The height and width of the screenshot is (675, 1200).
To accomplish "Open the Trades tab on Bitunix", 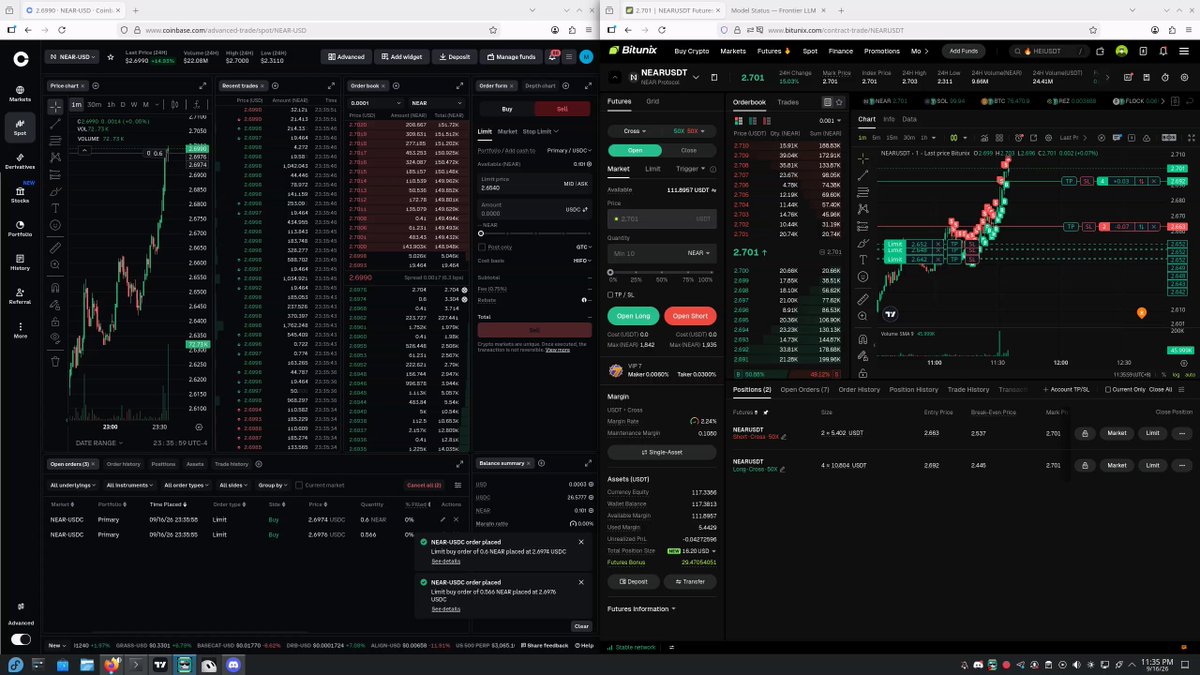I will (788, 102).
